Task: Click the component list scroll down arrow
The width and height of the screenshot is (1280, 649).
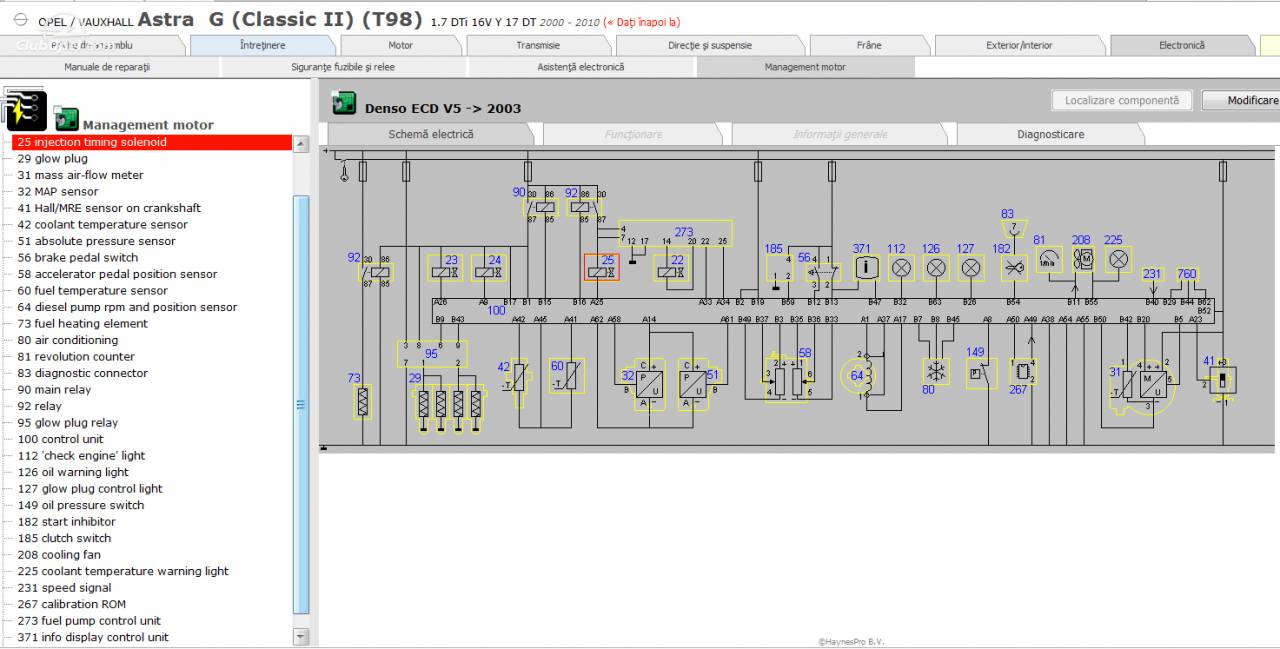Action: pos(301,636)
